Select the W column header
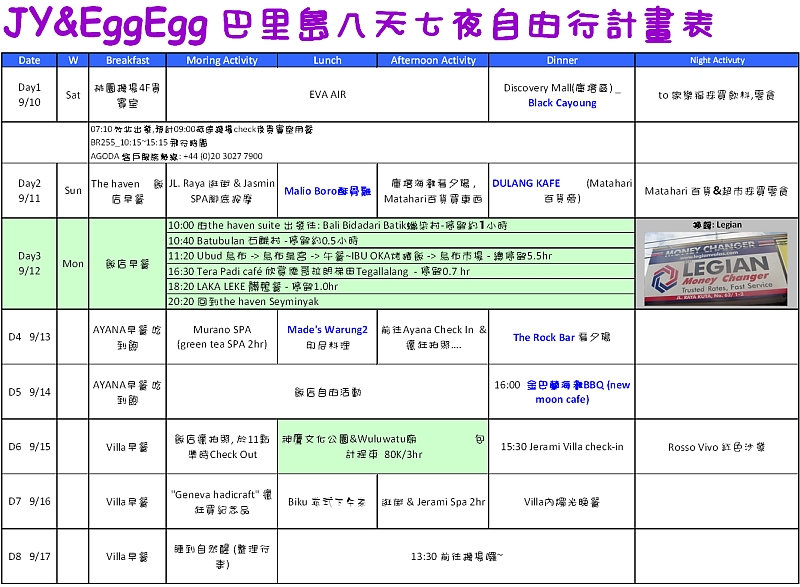 tap(73, 60)
